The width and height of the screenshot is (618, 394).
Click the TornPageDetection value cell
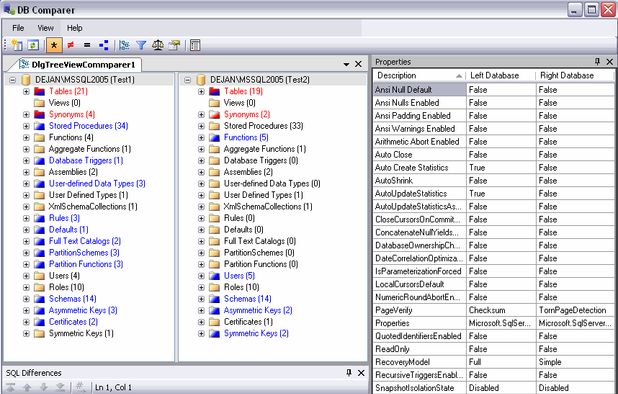point(575,310)
